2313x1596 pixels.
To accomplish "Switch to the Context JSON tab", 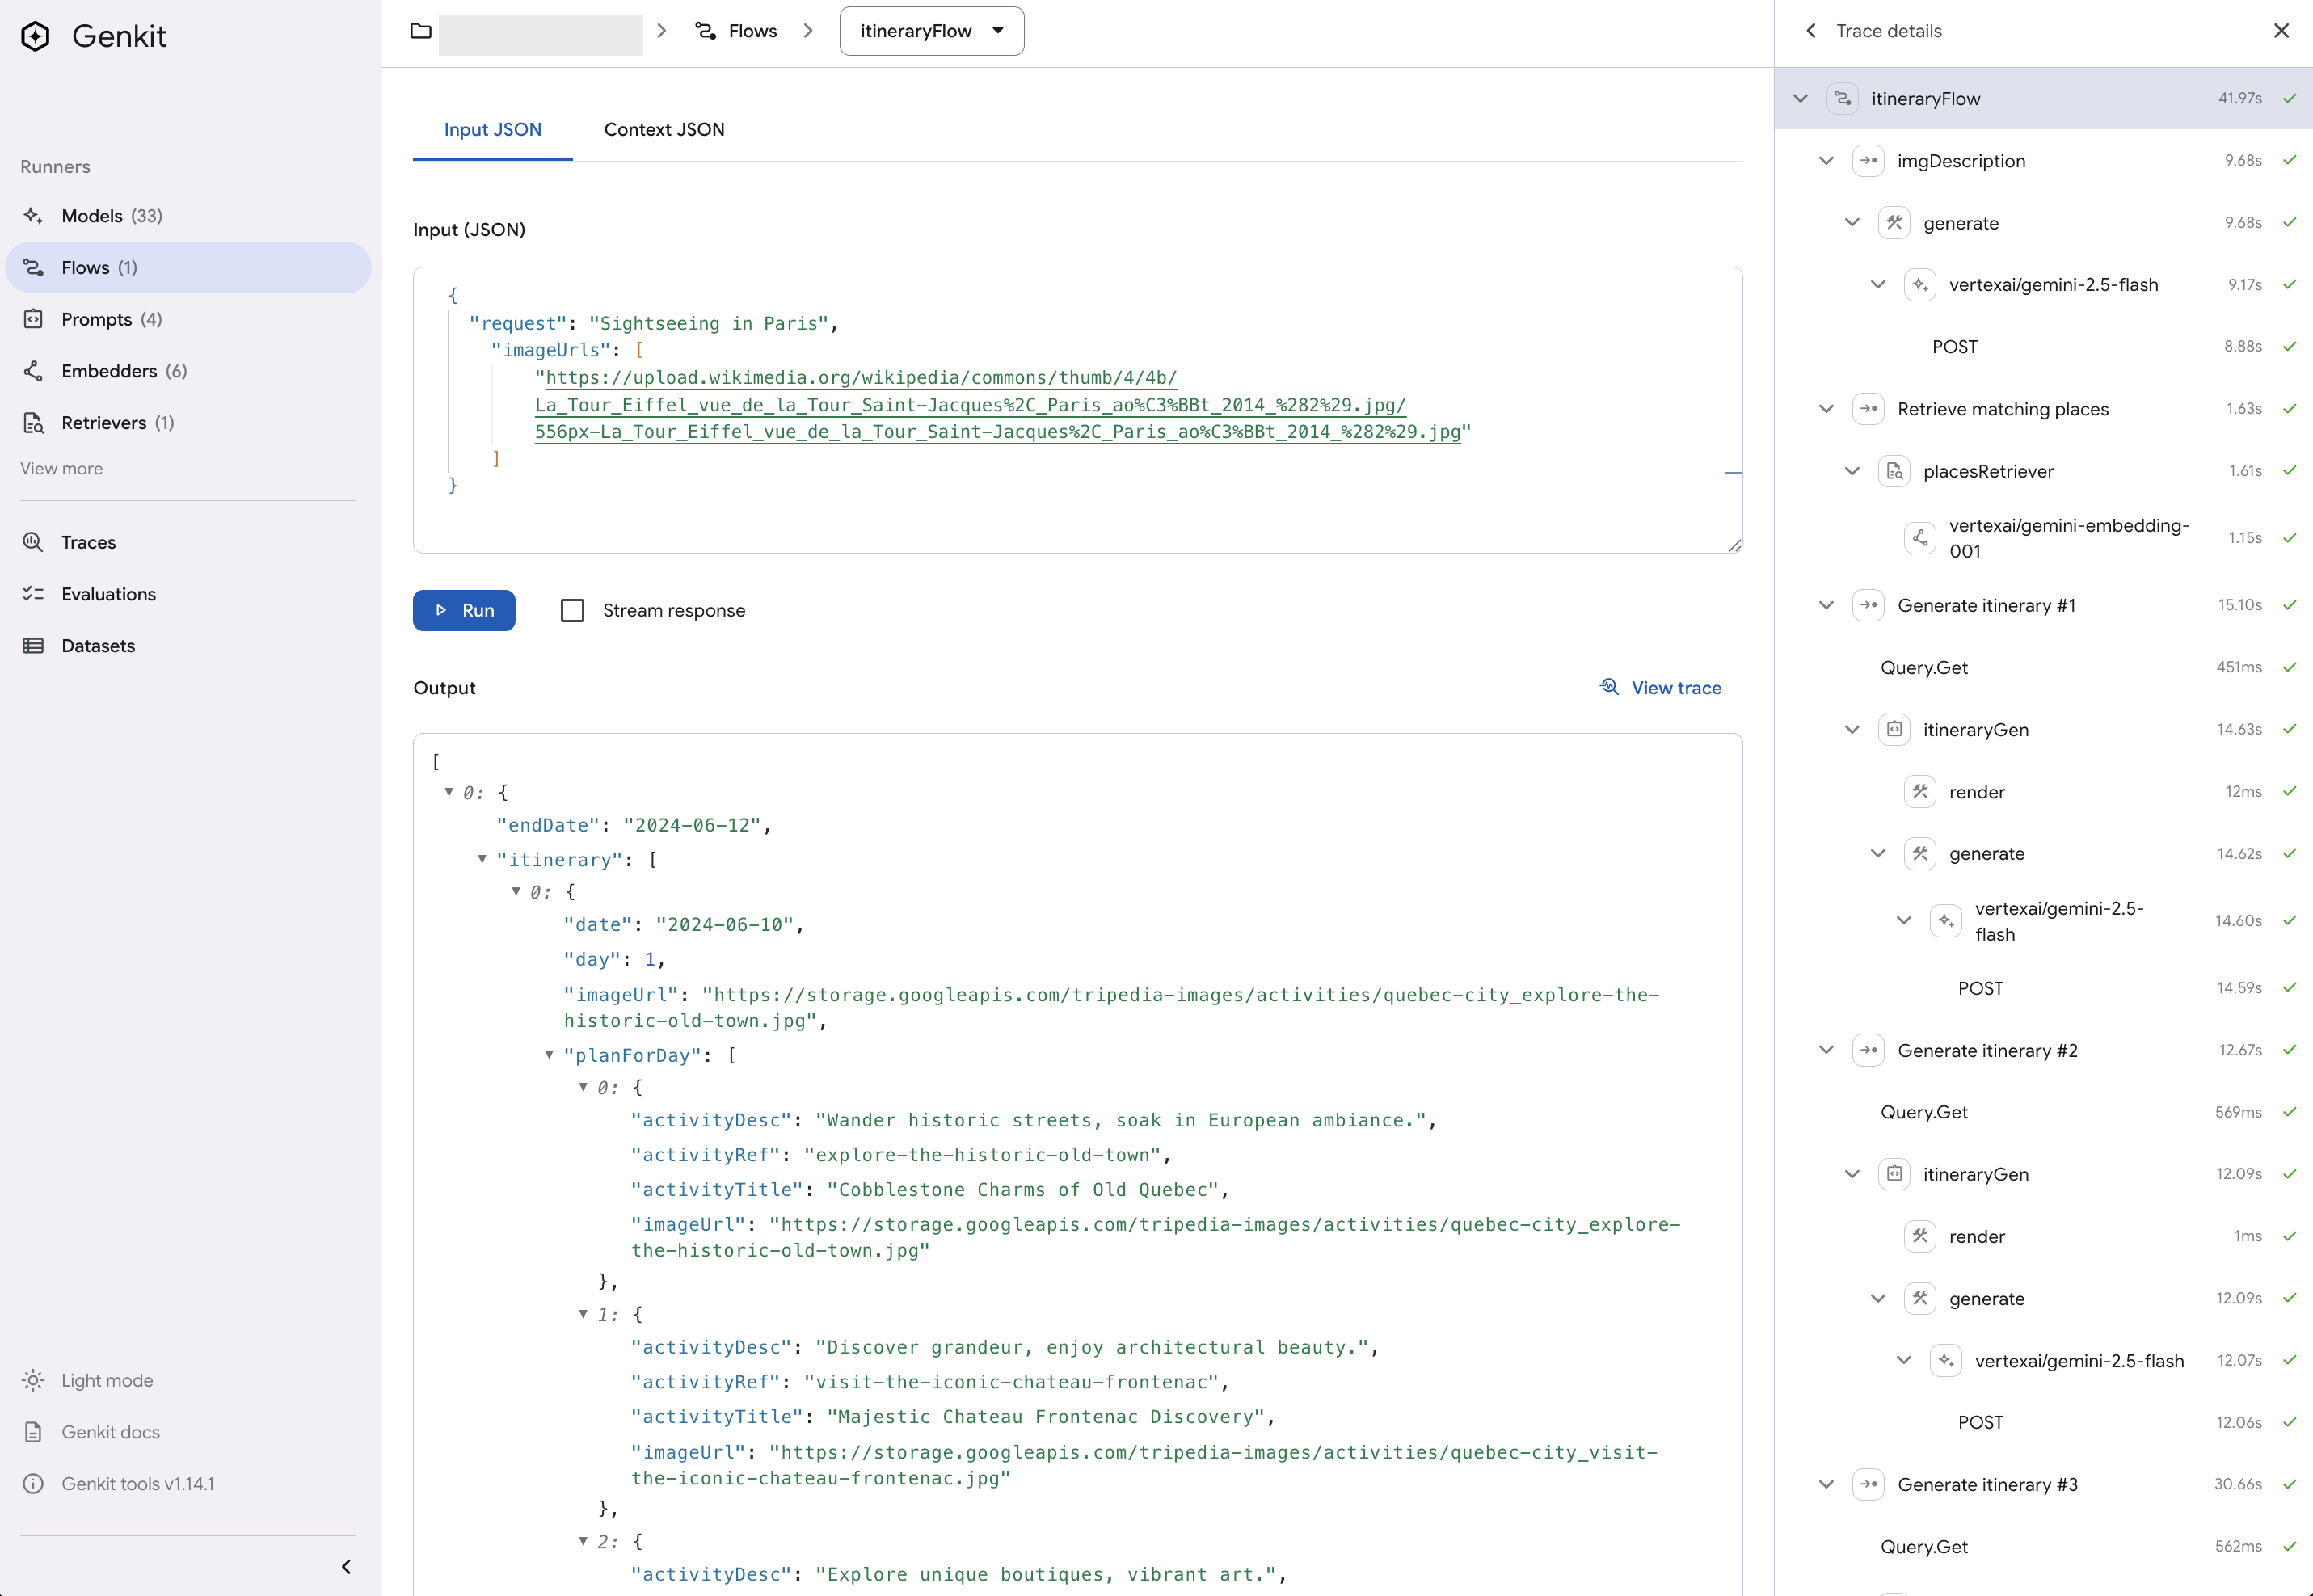I will pos(664,129).
